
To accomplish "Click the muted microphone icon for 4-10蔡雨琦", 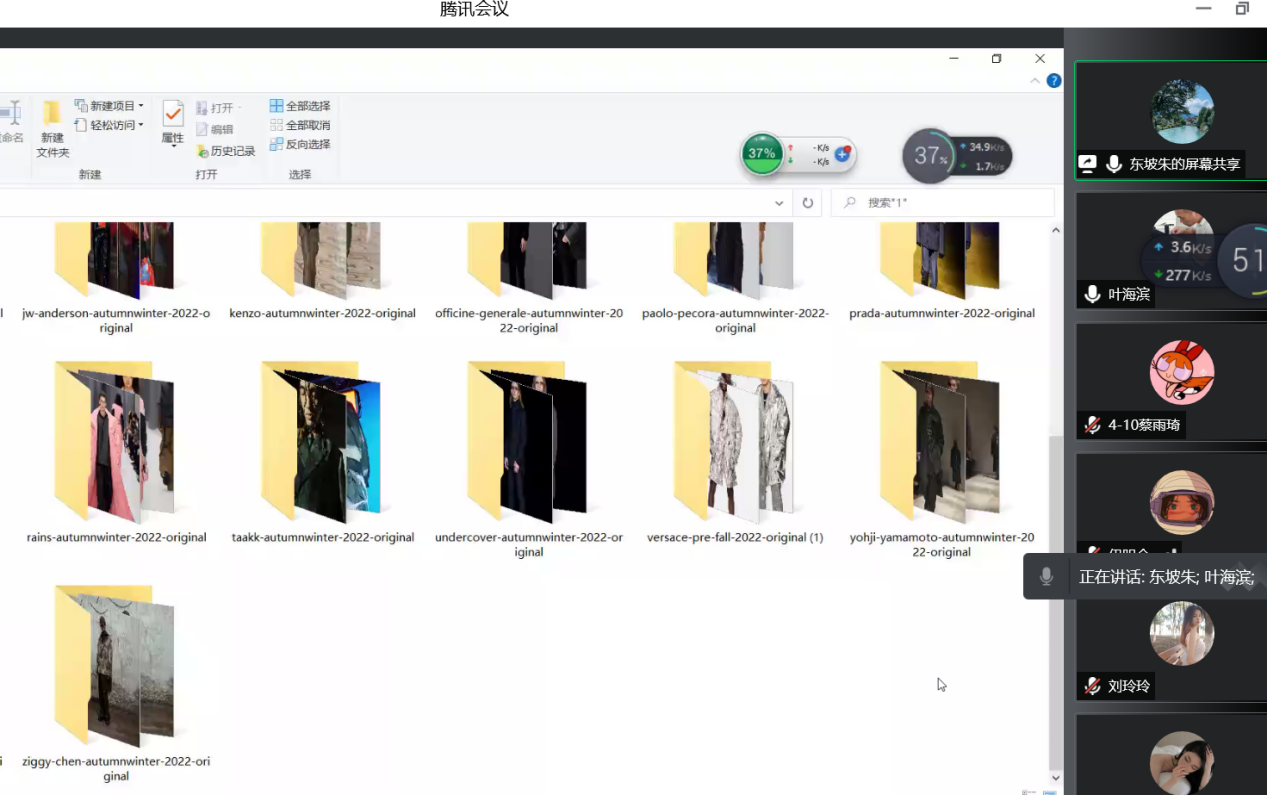I will point(1093,425).
